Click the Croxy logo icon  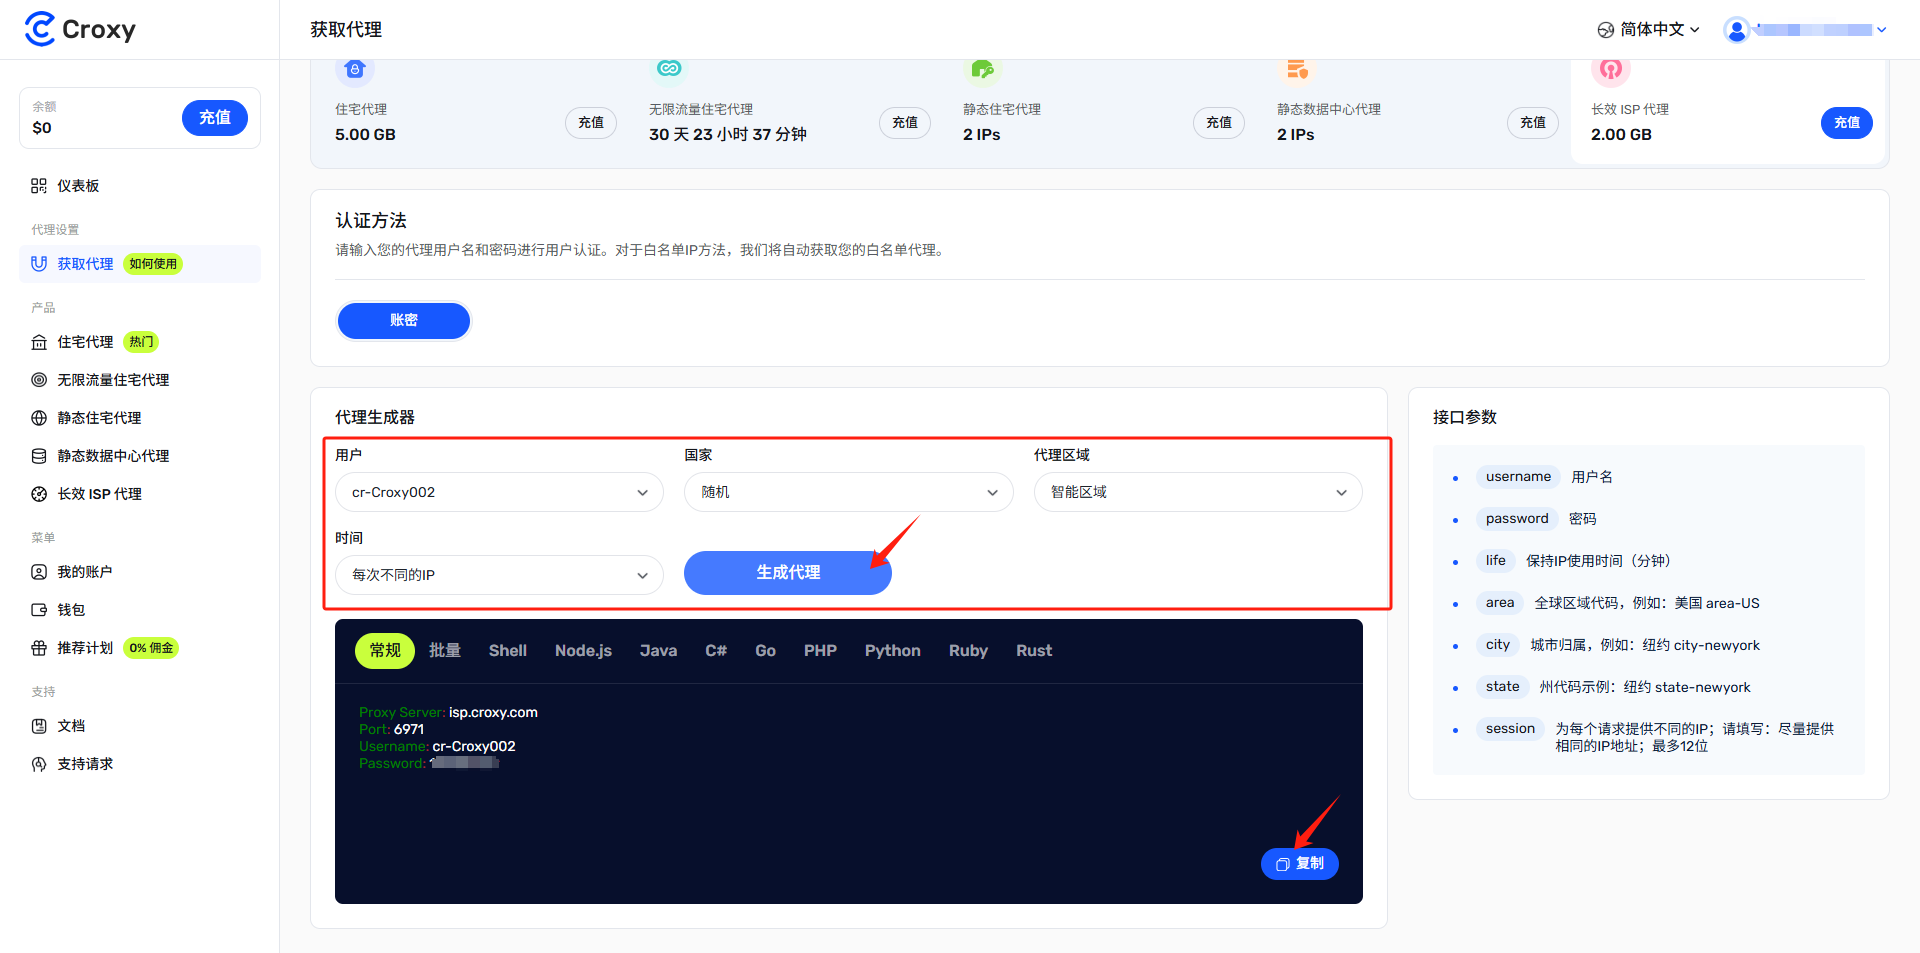tap(40, 29)
